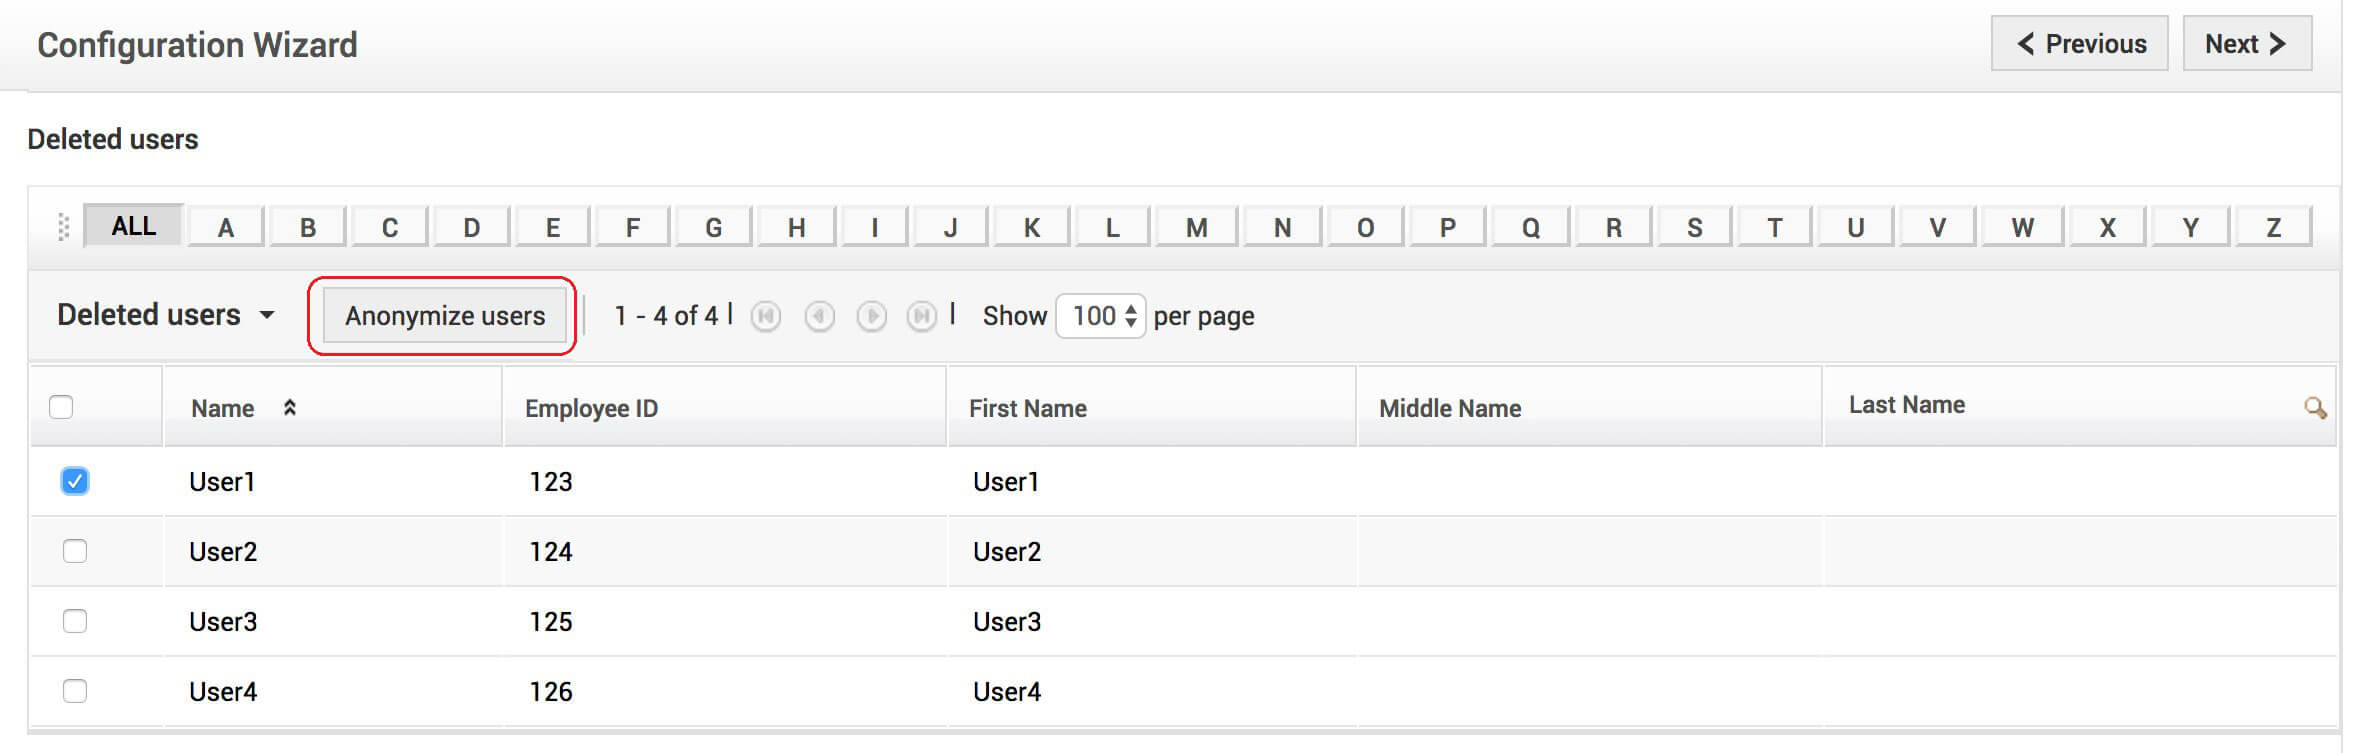Click next page pagination arrow icon
This screenshot has height=753, width=2353.
871,317
